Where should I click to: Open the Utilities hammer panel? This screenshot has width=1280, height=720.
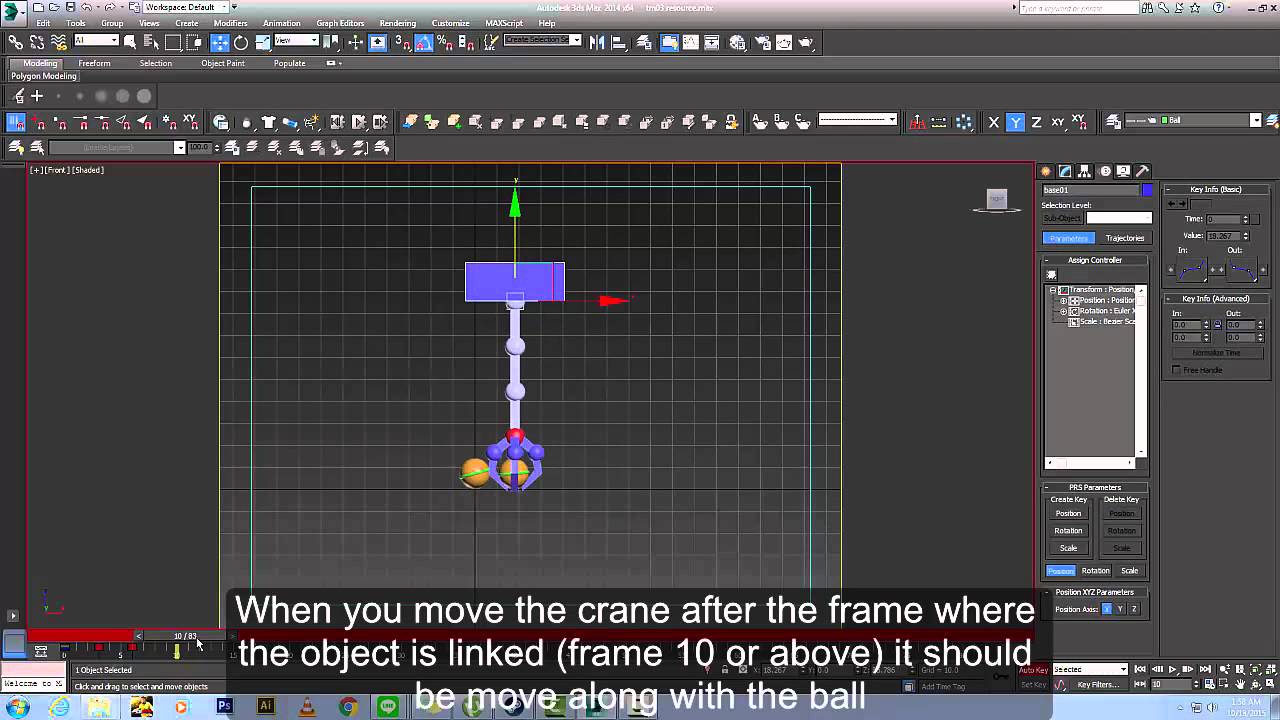pyautogui.click(x=1142, y=171)
